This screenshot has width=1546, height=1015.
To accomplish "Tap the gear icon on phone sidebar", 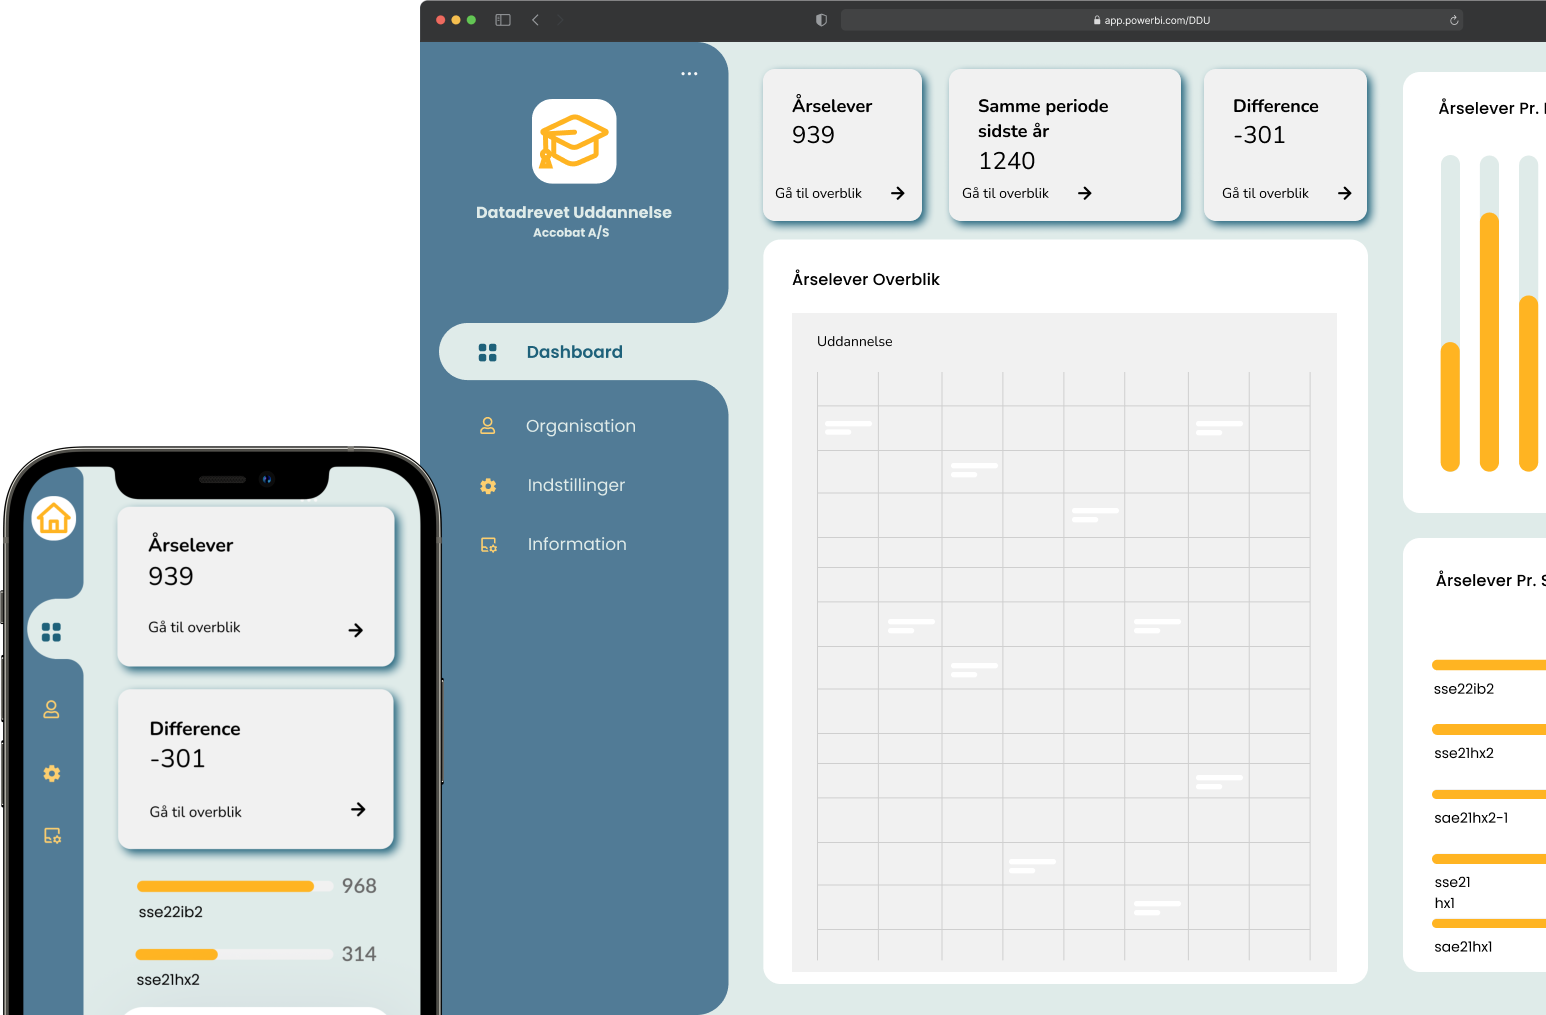I will pos(52,773).
